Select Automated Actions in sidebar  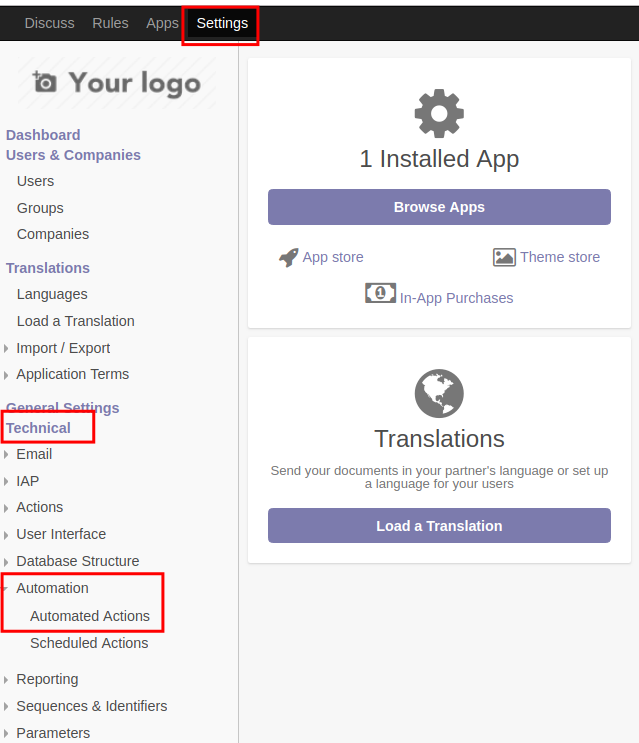tap(90, 616)
